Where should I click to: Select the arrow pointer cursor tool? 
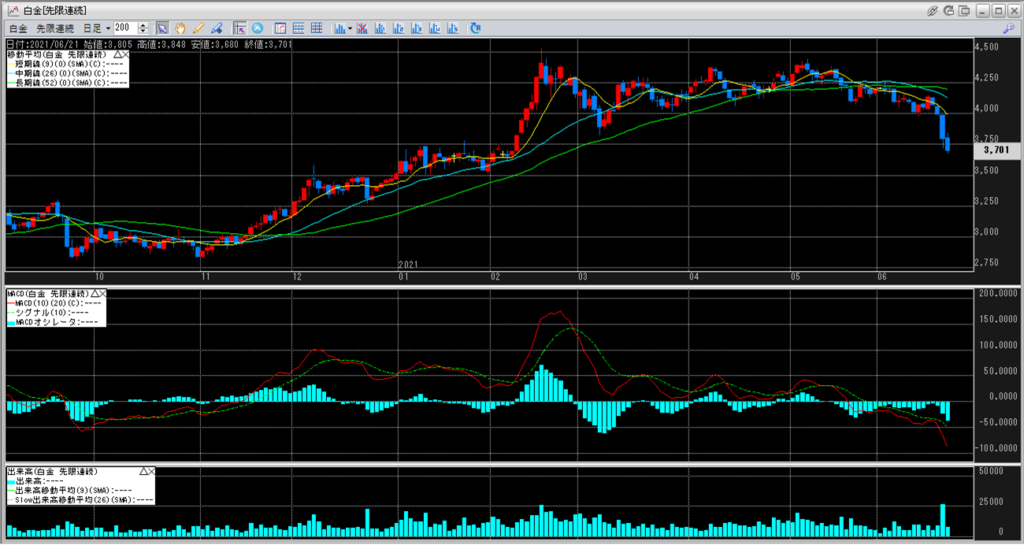[162, 28]
